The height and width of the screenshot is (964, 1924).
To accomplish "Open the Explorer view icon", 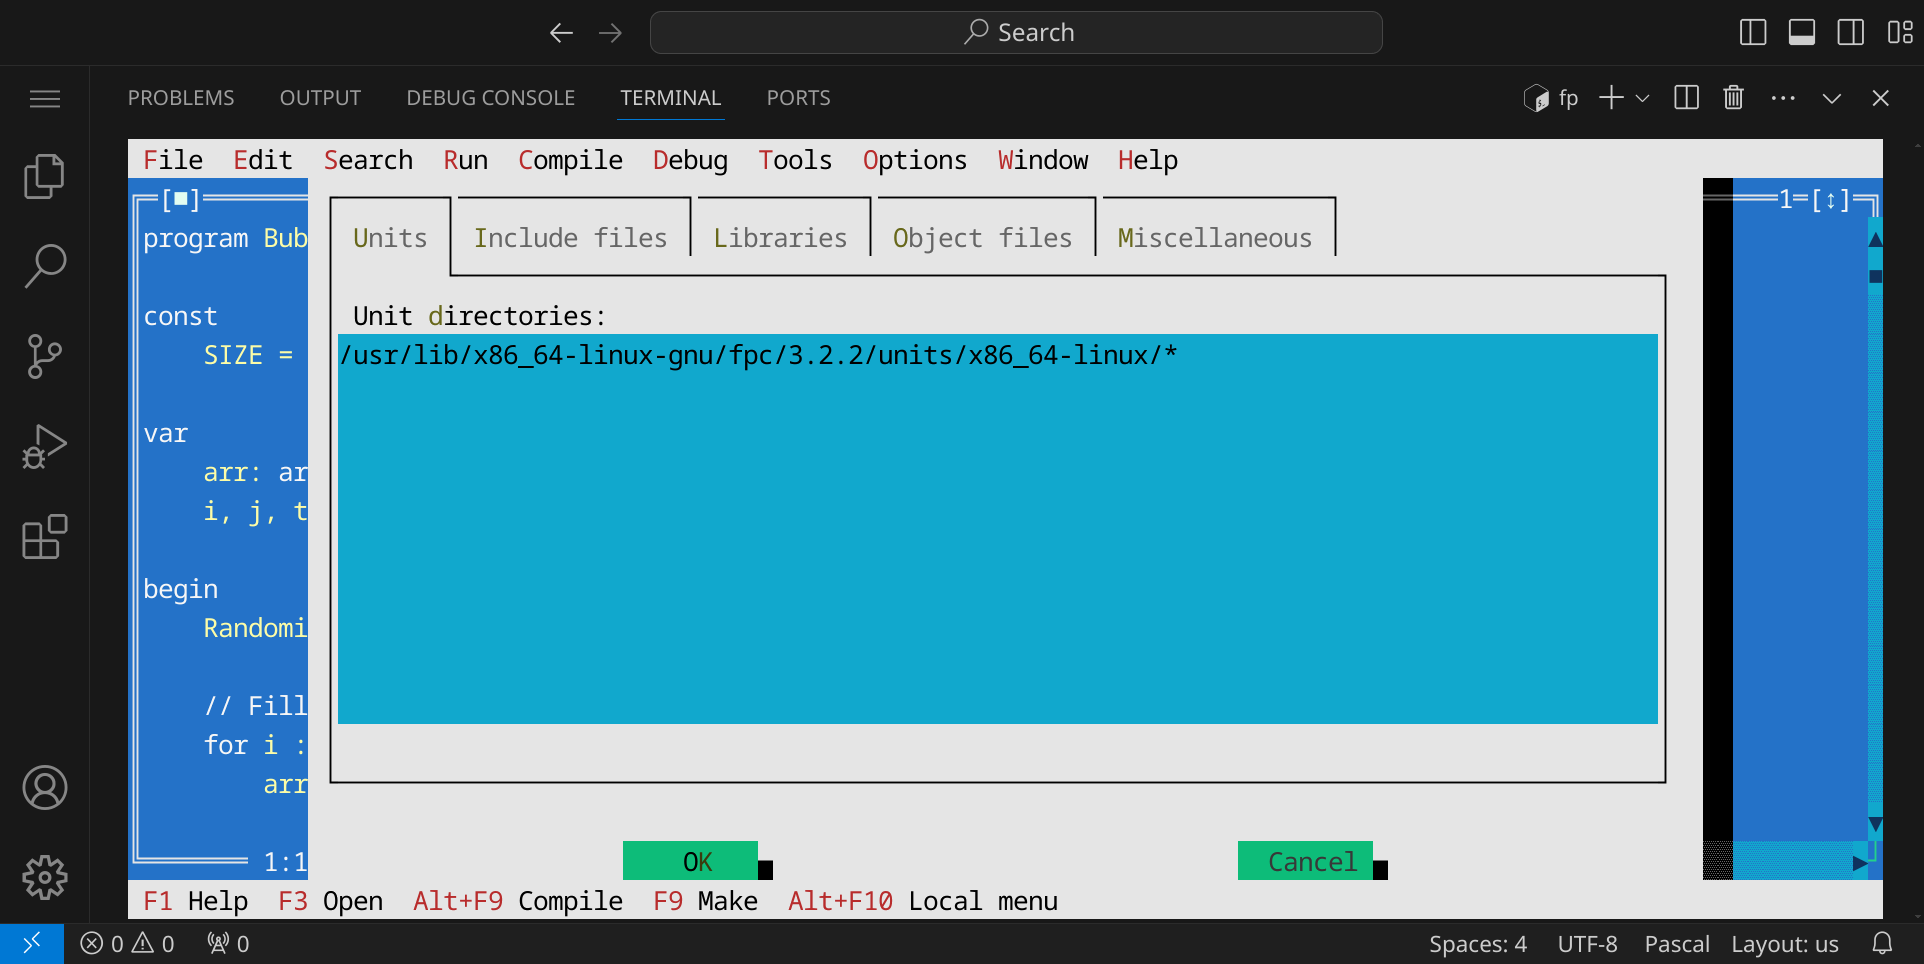I will [x=44, y=177].
